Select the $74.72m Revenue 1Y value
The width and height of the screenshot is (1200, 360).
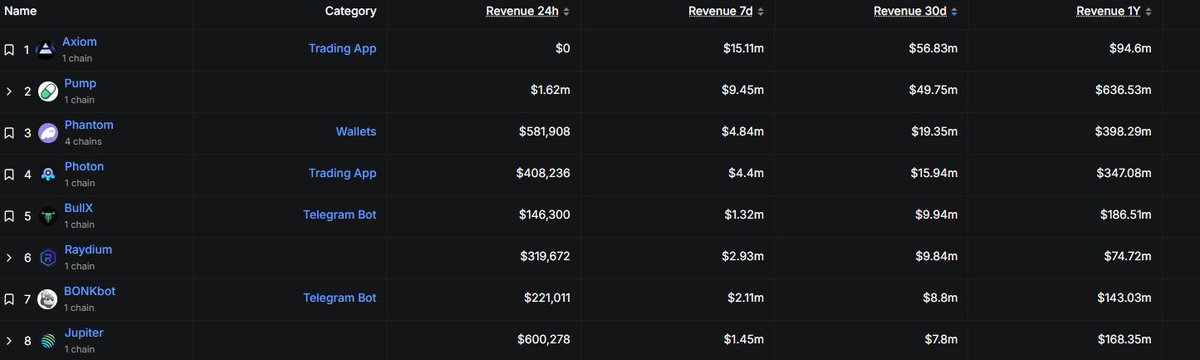[x=1127, y=257]
